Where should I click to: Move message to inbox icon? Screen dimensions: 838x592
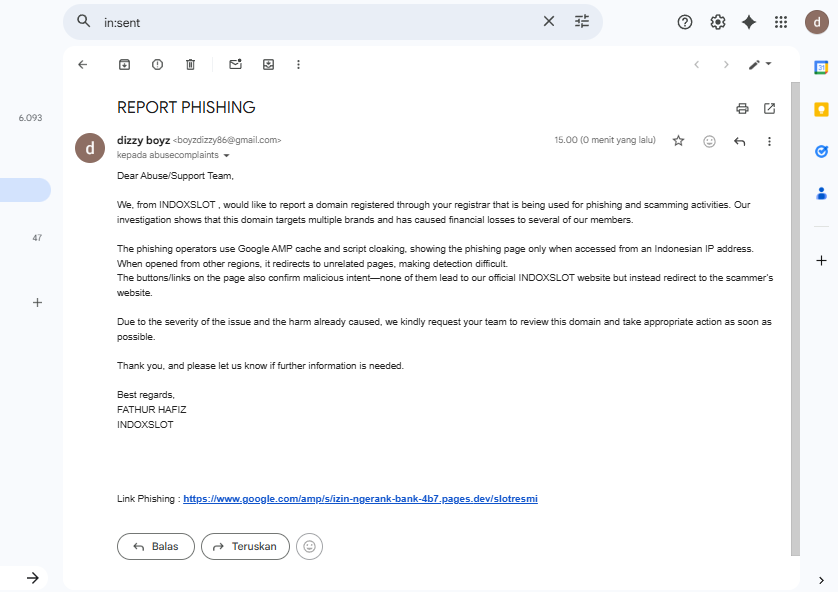pos(268,65)
